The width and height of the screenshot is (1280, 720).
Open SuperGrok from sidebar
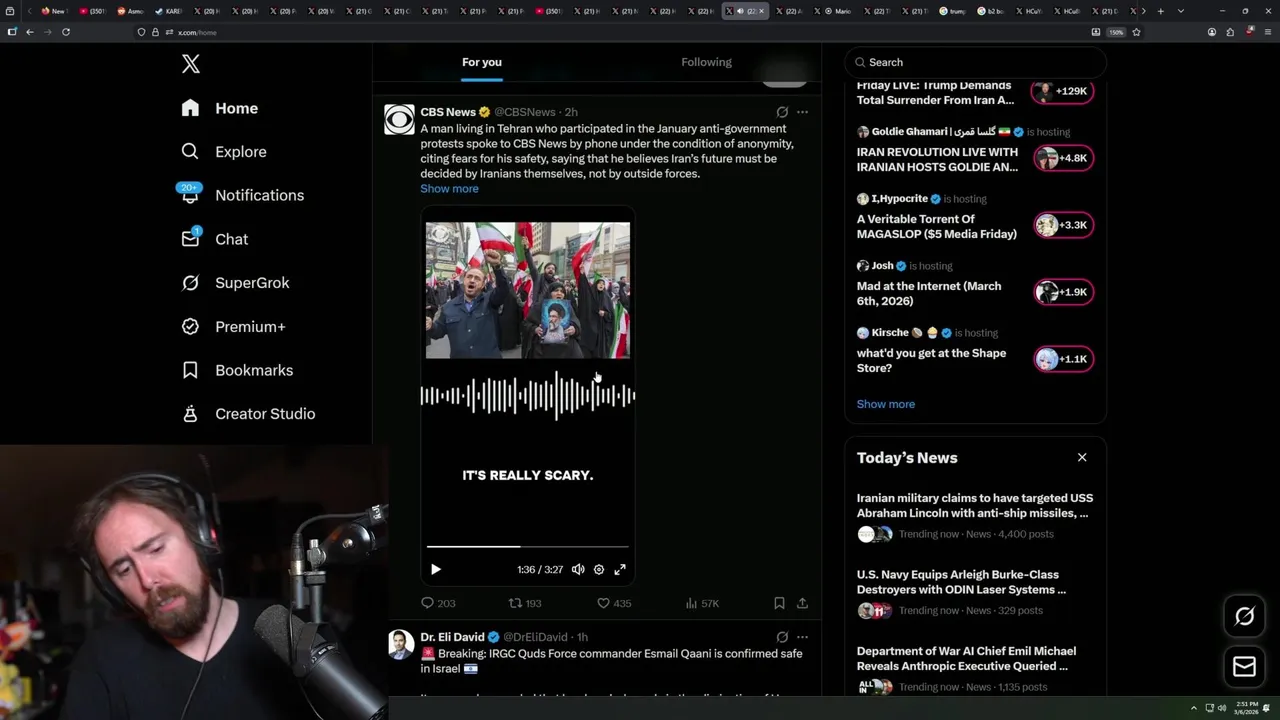click(x=235, y=283)
